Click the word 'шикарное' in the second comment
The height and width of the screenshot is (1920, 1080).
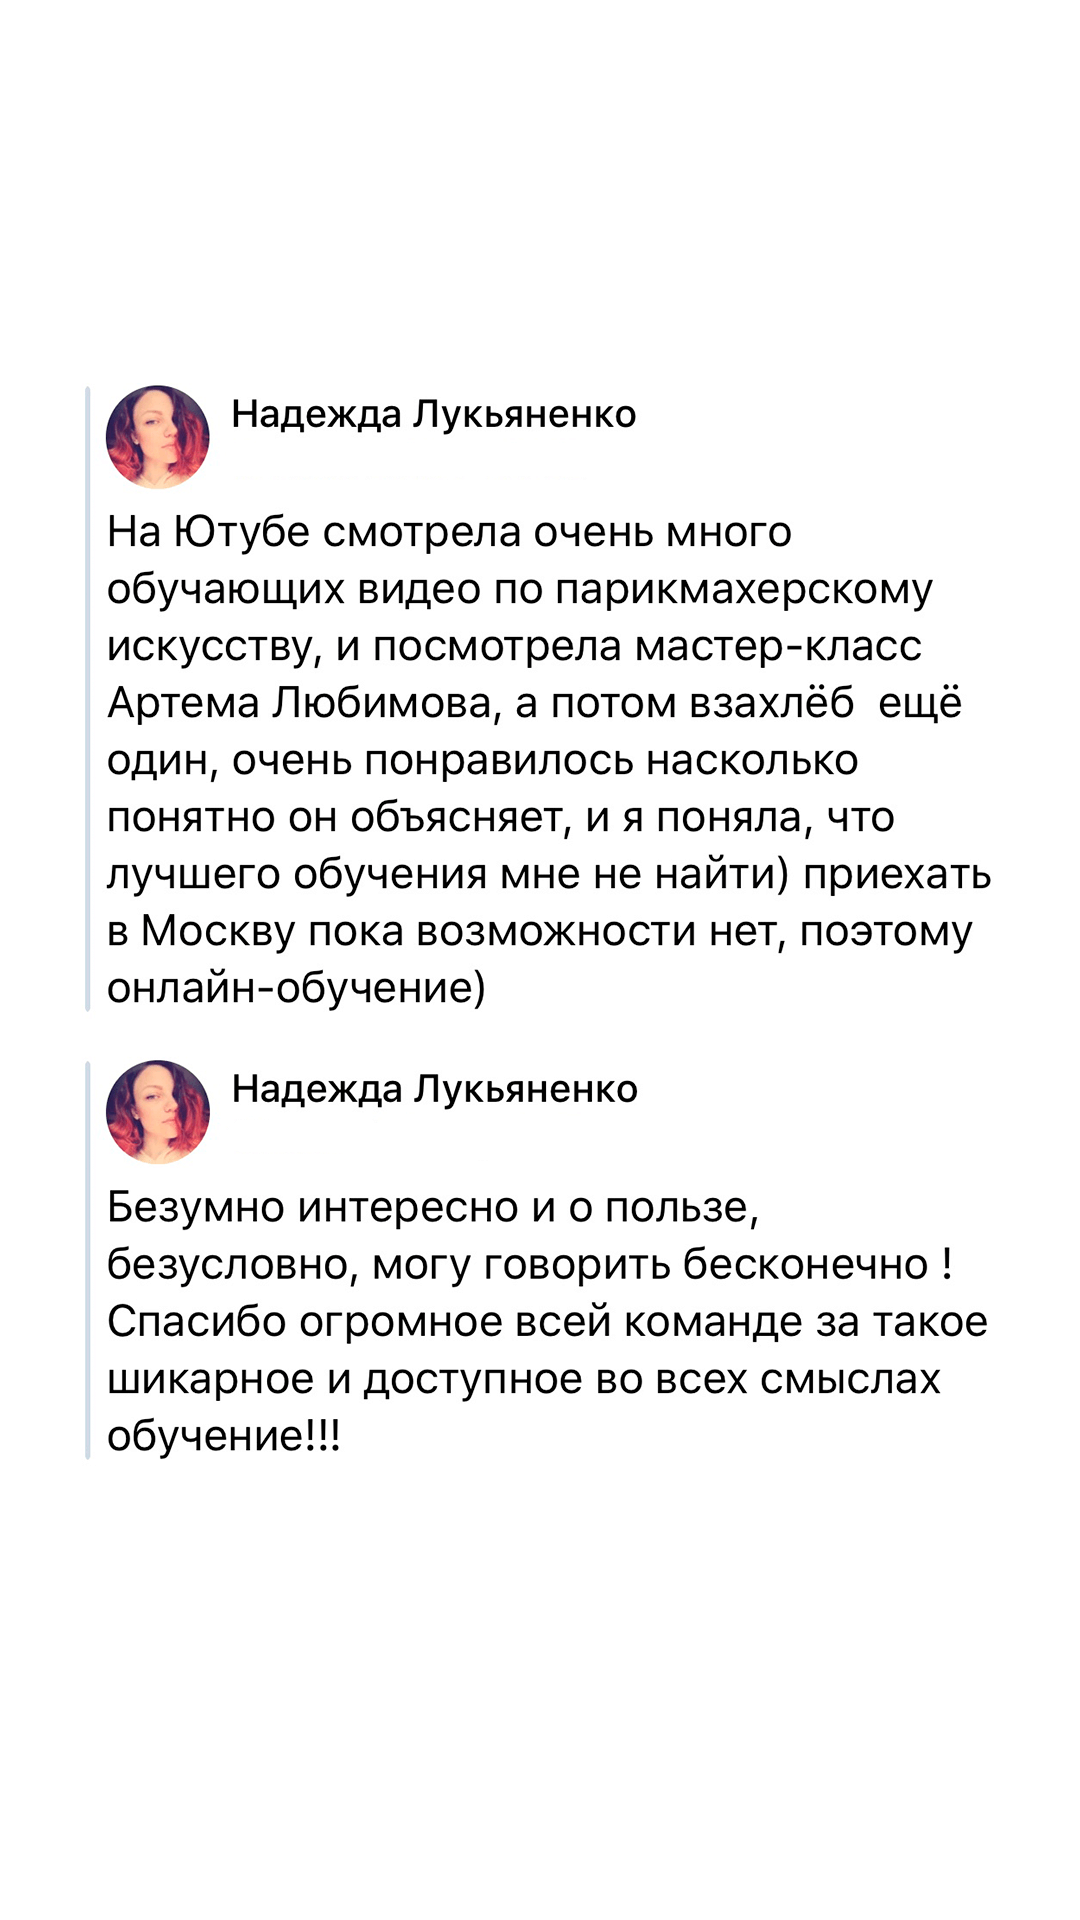(x=210, y=1379)
